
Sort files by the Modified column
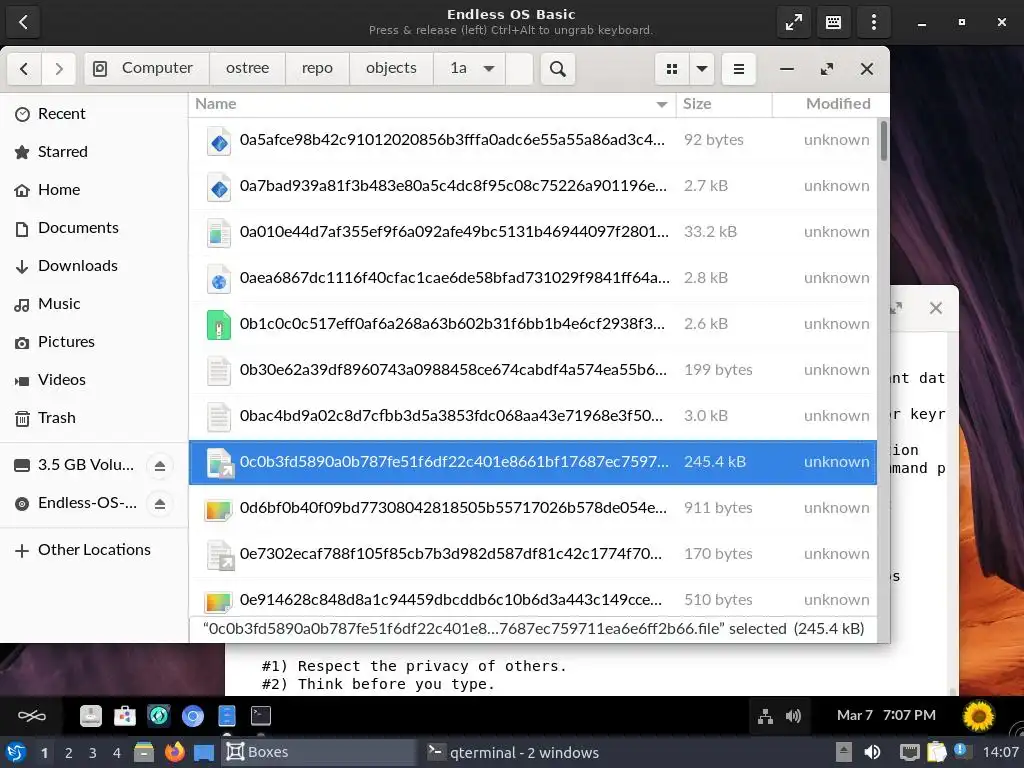(831, 104)
